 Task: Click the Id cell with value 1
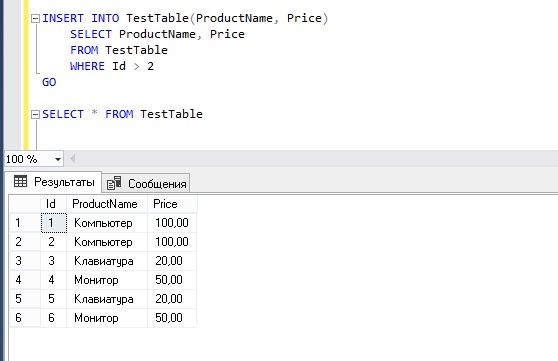coord(53,223)
